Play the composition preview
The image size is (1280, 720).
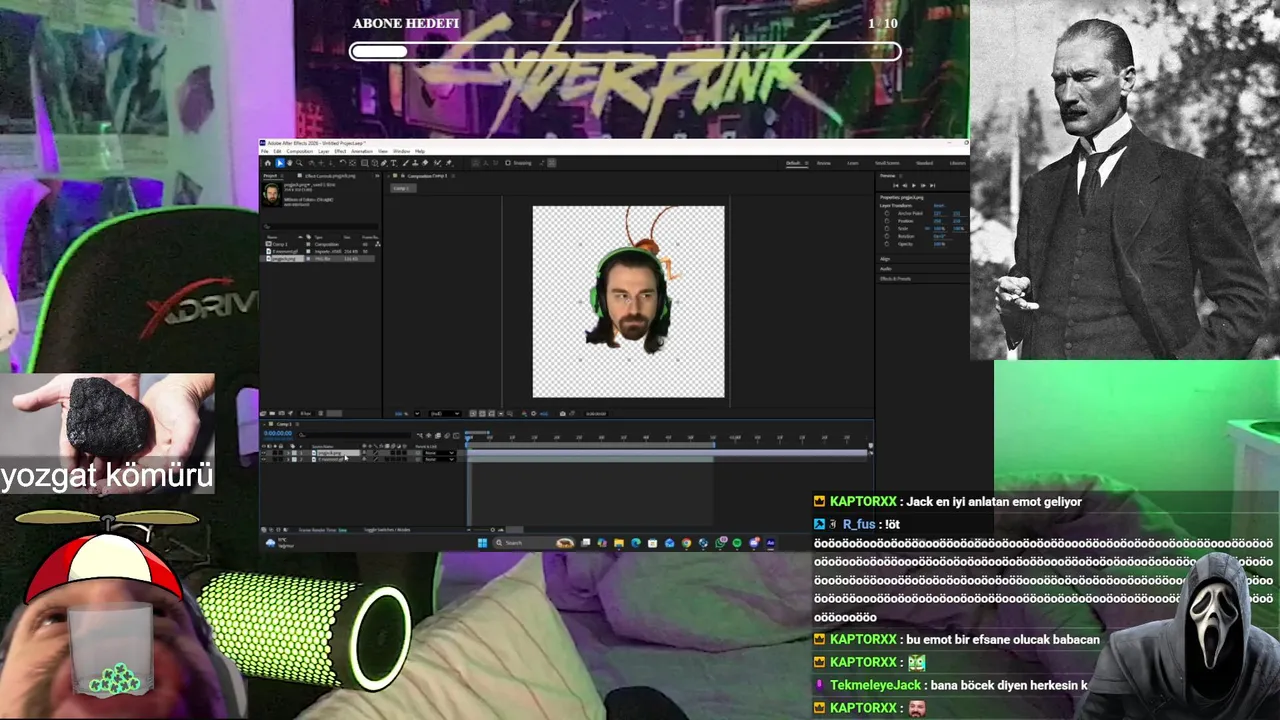(914, 186)
